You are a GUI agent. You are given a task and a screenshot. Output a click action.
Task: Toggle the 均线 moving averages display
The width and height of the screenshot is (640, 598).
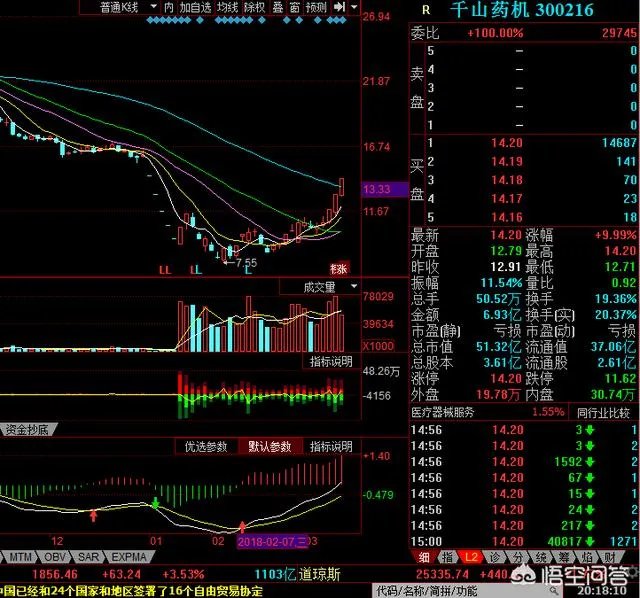(x=227, y=7)
